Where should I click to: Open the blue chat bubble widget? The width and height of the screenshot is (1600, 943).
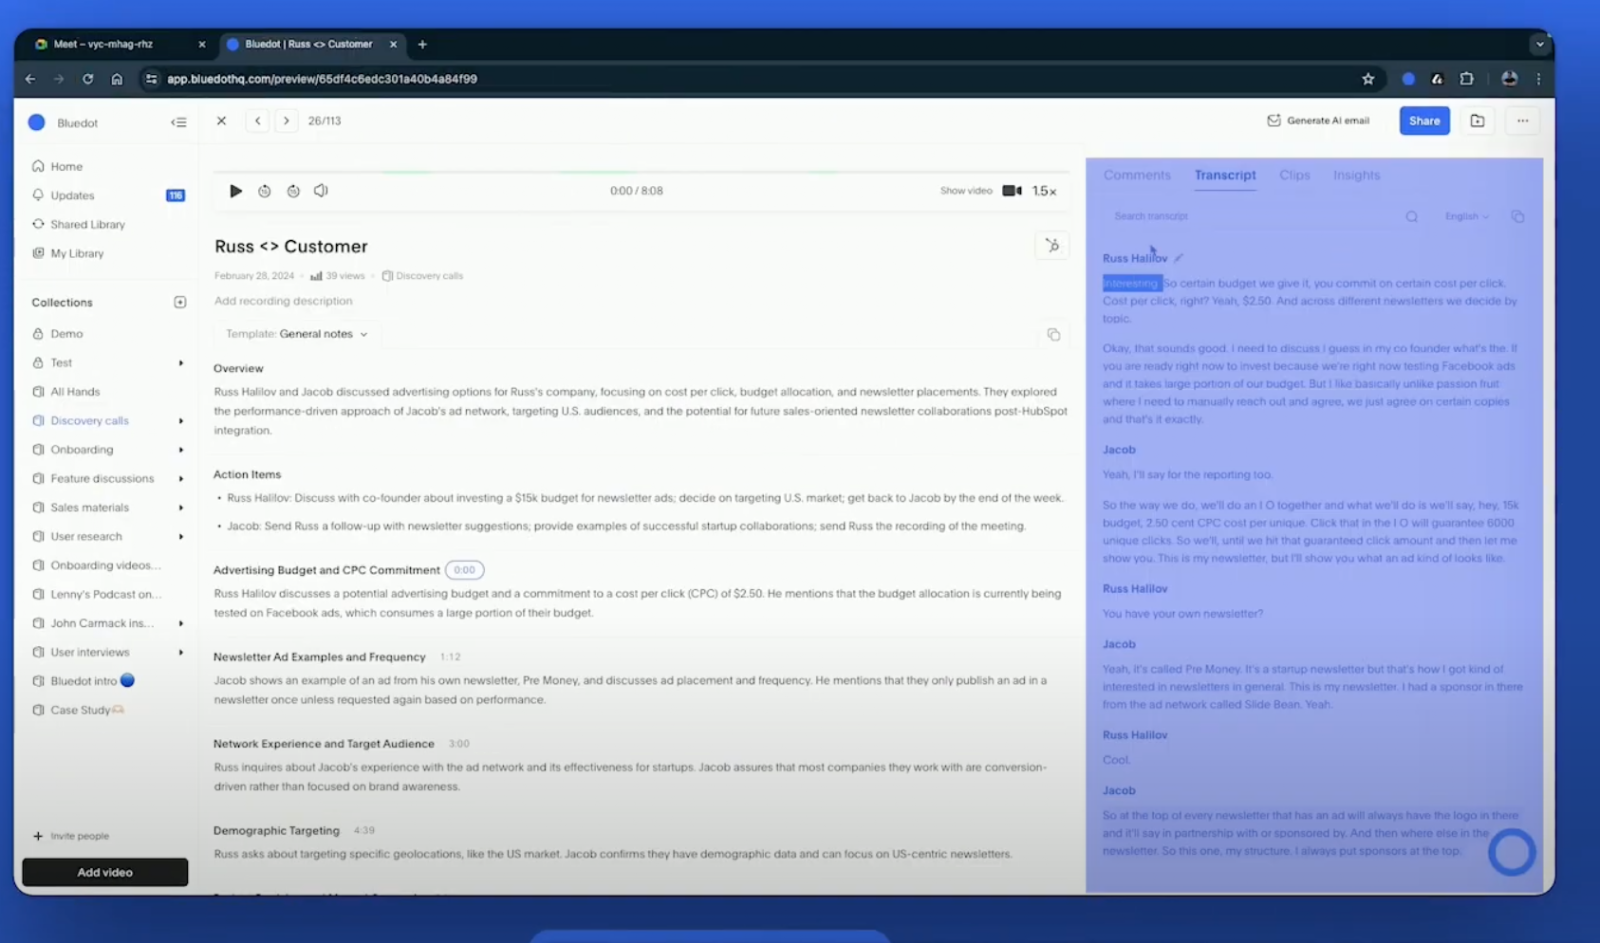1511,852
